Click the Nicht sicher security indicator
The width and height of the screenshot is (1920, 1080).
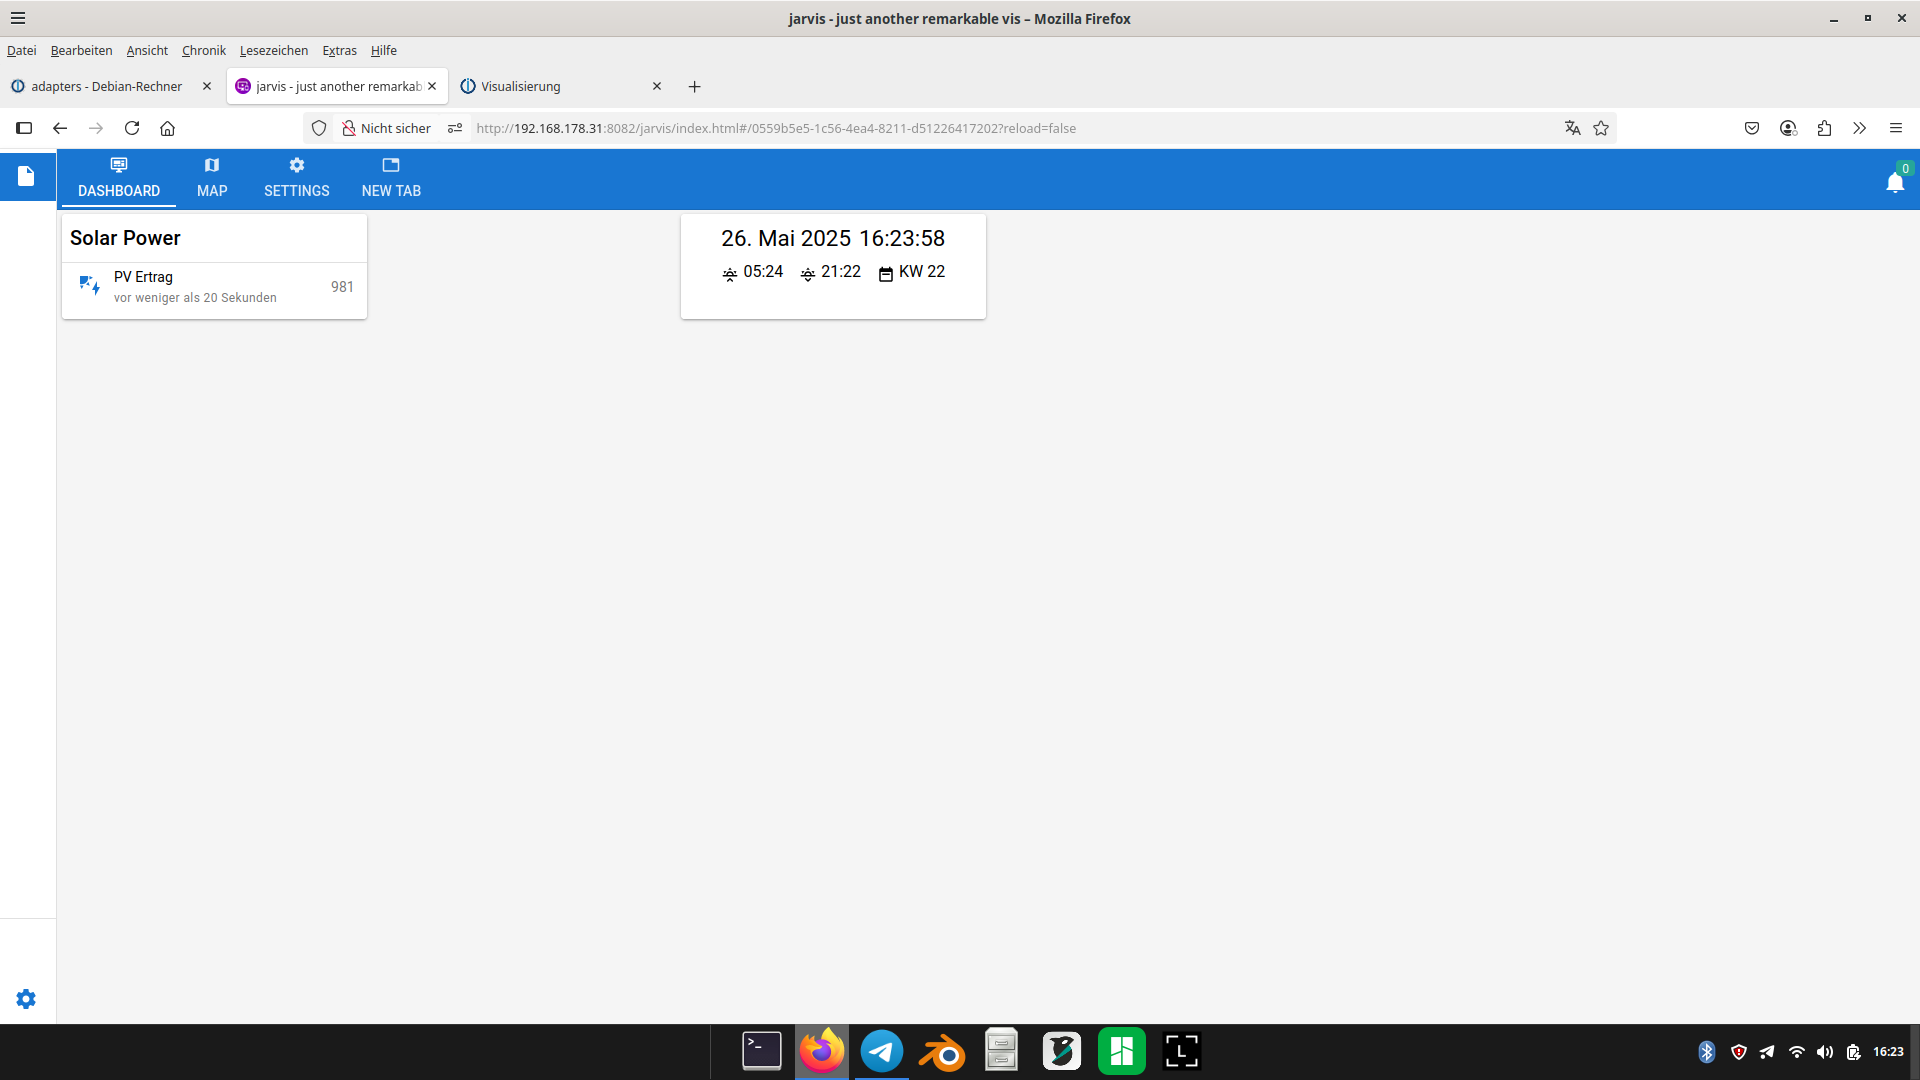386,128
